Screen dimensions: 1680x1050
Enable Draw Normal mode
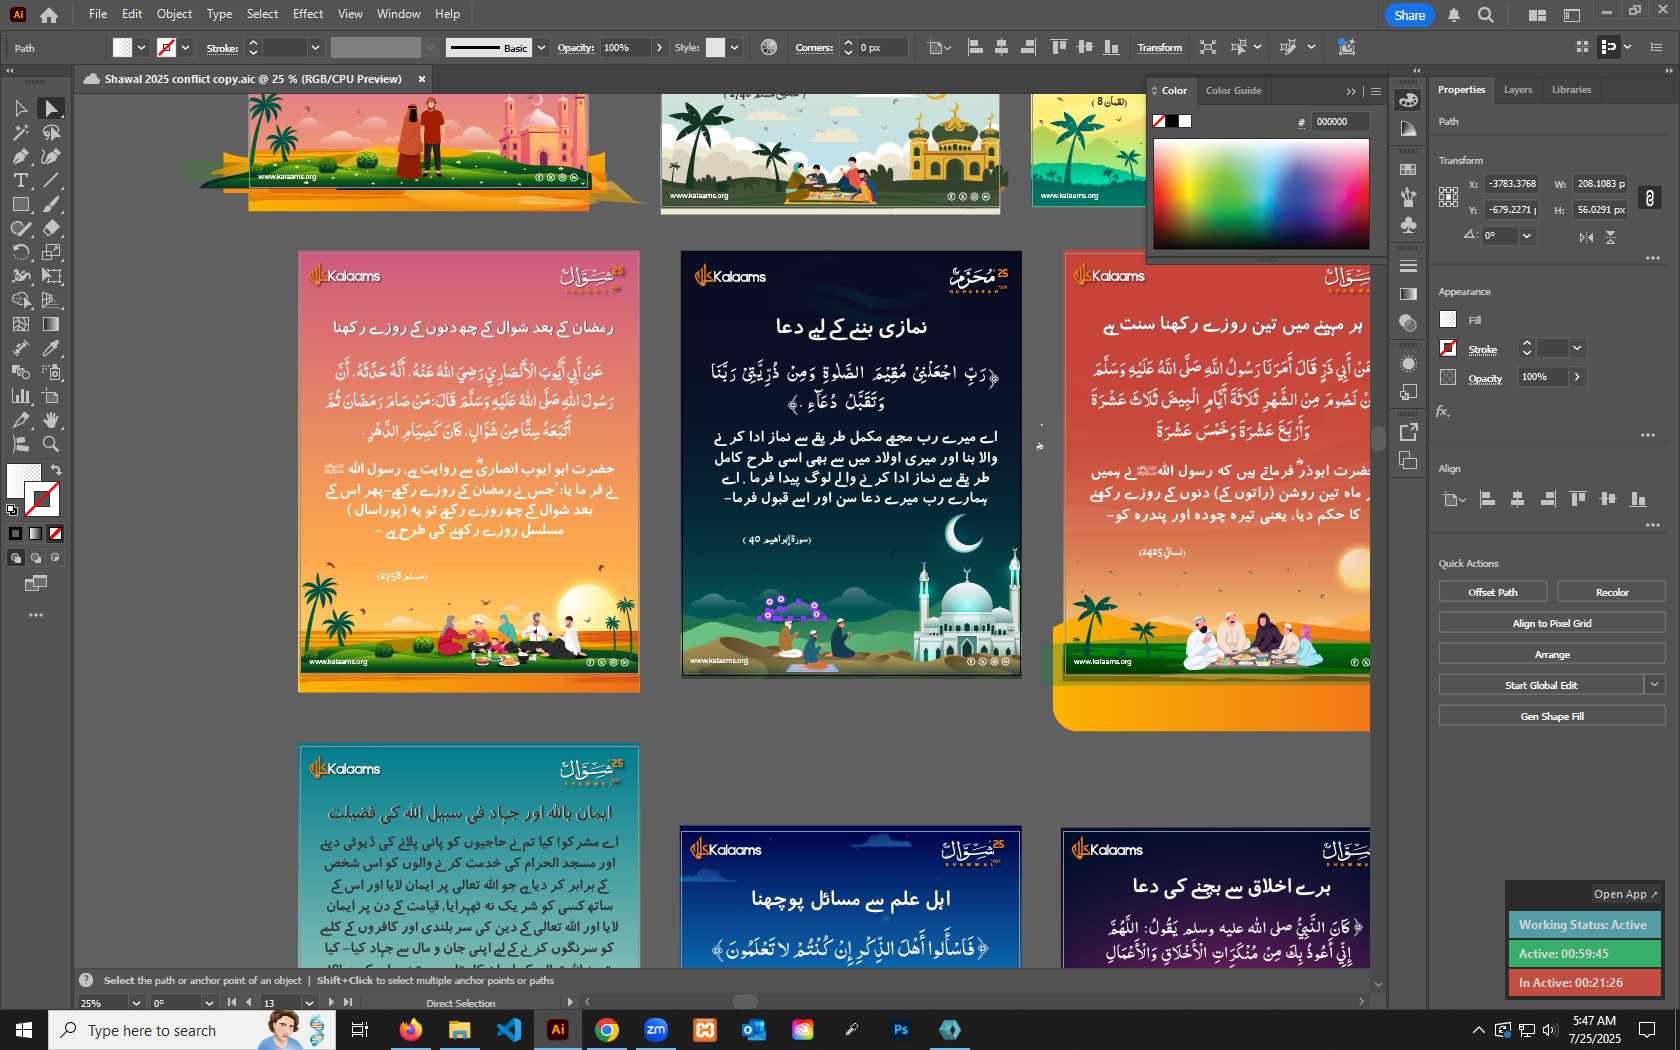tap(16, 558)
